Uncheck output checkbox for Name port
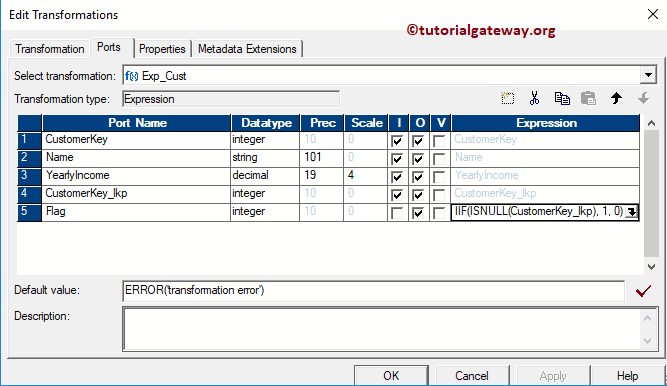The width and height of the screenshot is (667, 386). pos(418,159)
